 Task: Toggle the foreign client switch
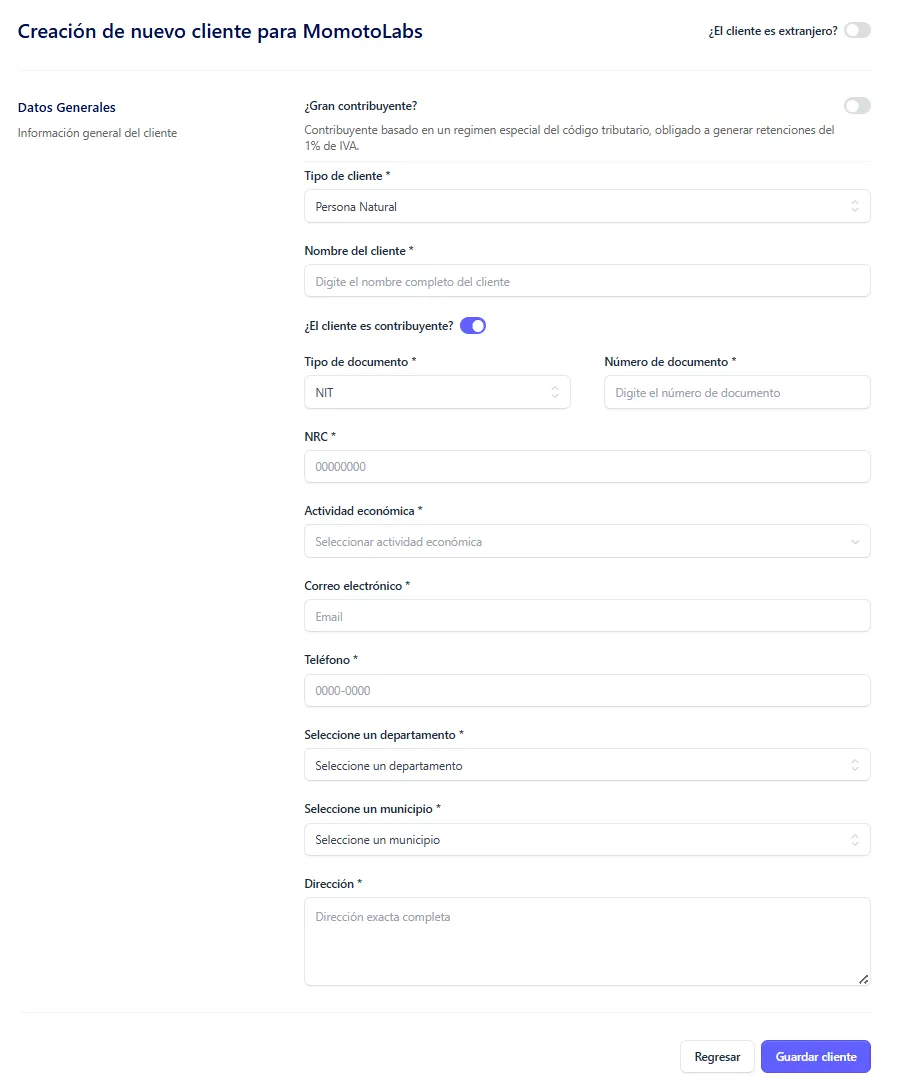pos(857,31)
